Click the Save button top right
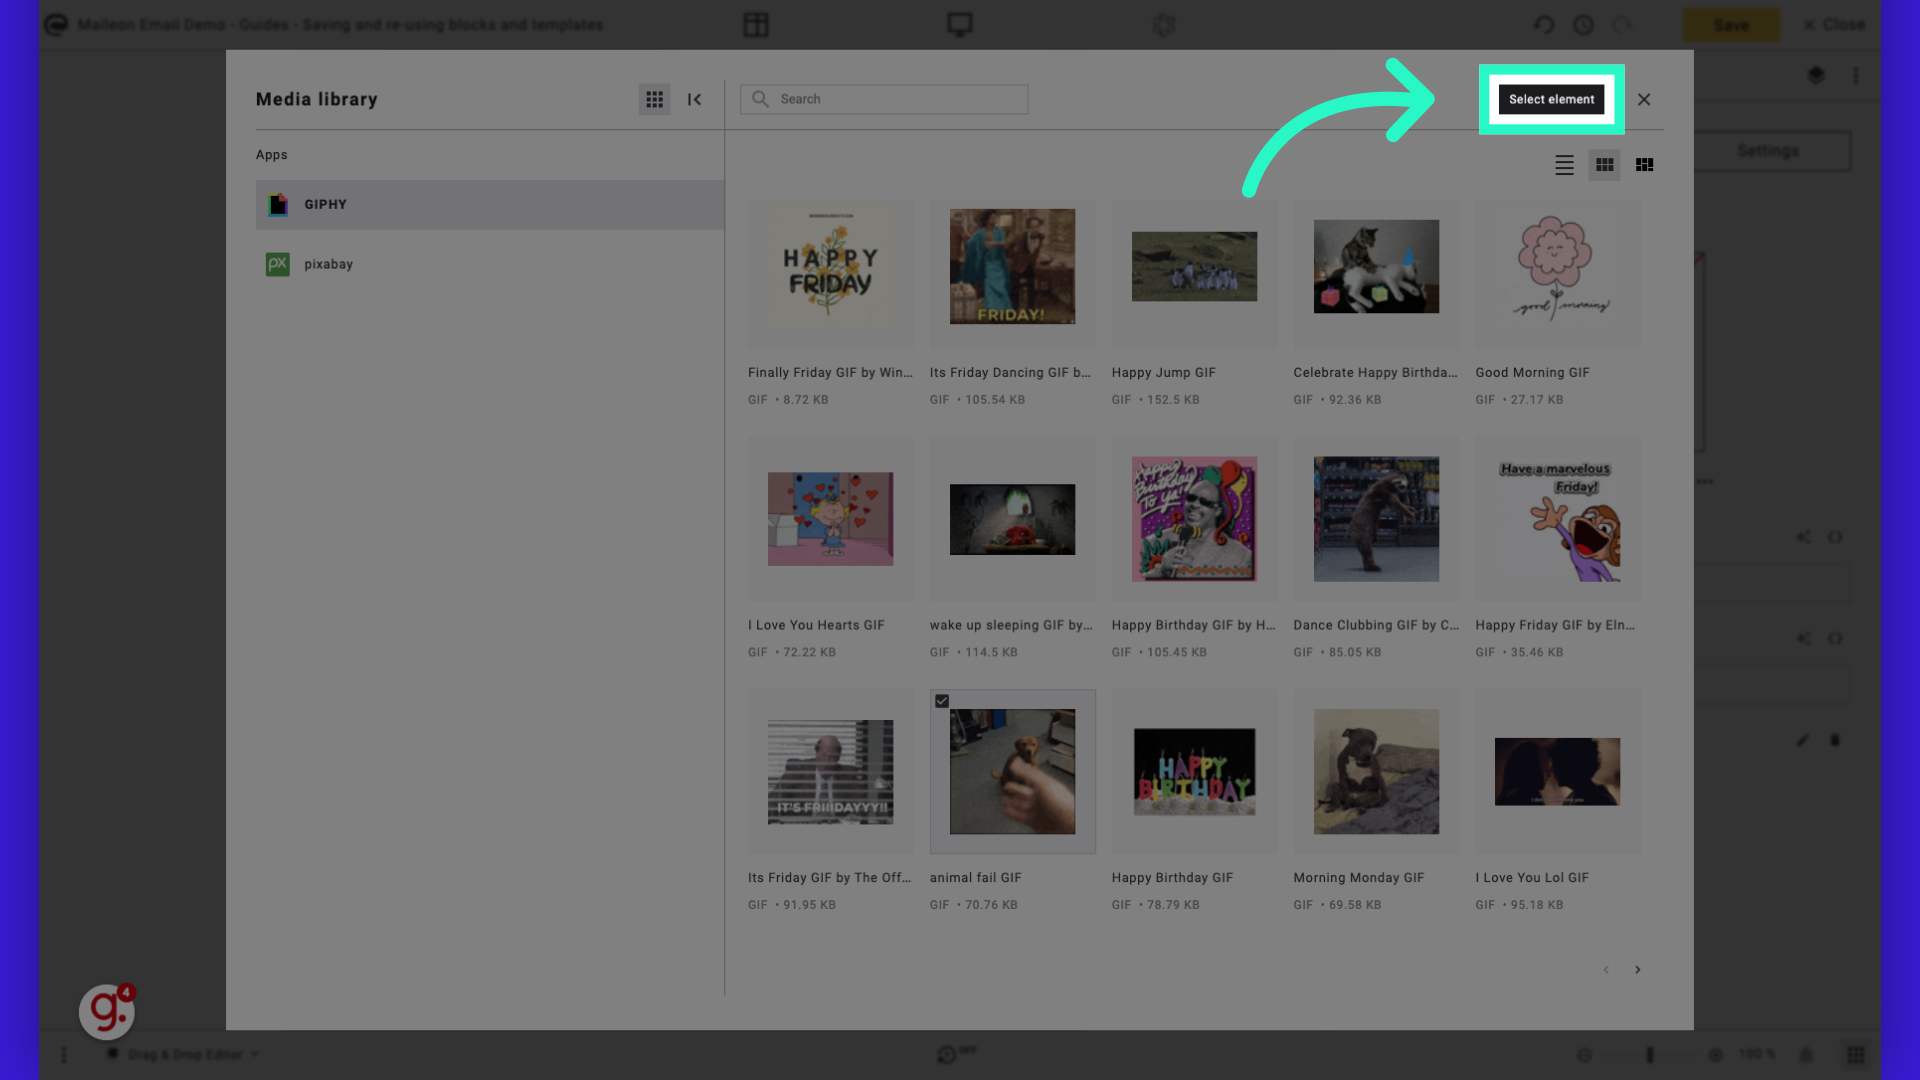Image resolution: width=1920 pixels, height=1080 pixels. point(1731,24)
